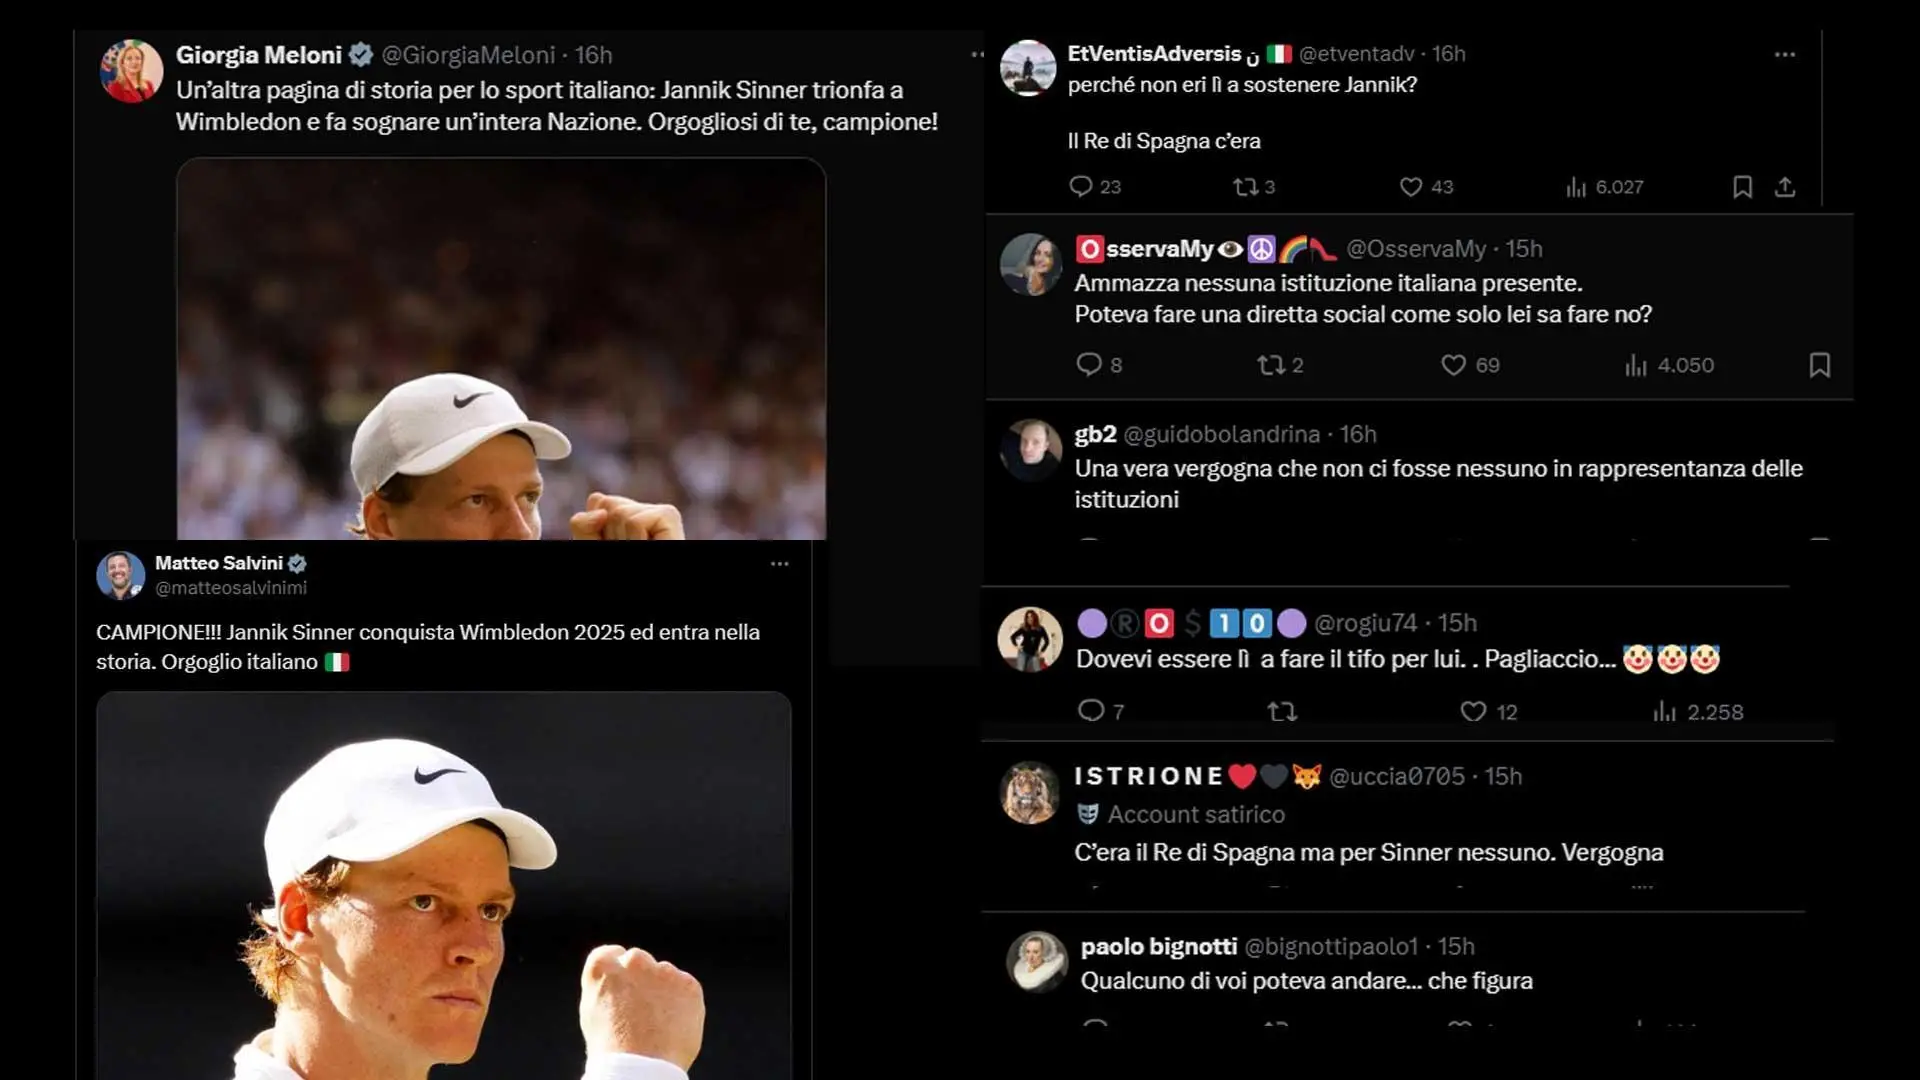Open paolo bignotti profile avatar
This screenshot has height=1080, width=1920.
tap(1037, 961)
